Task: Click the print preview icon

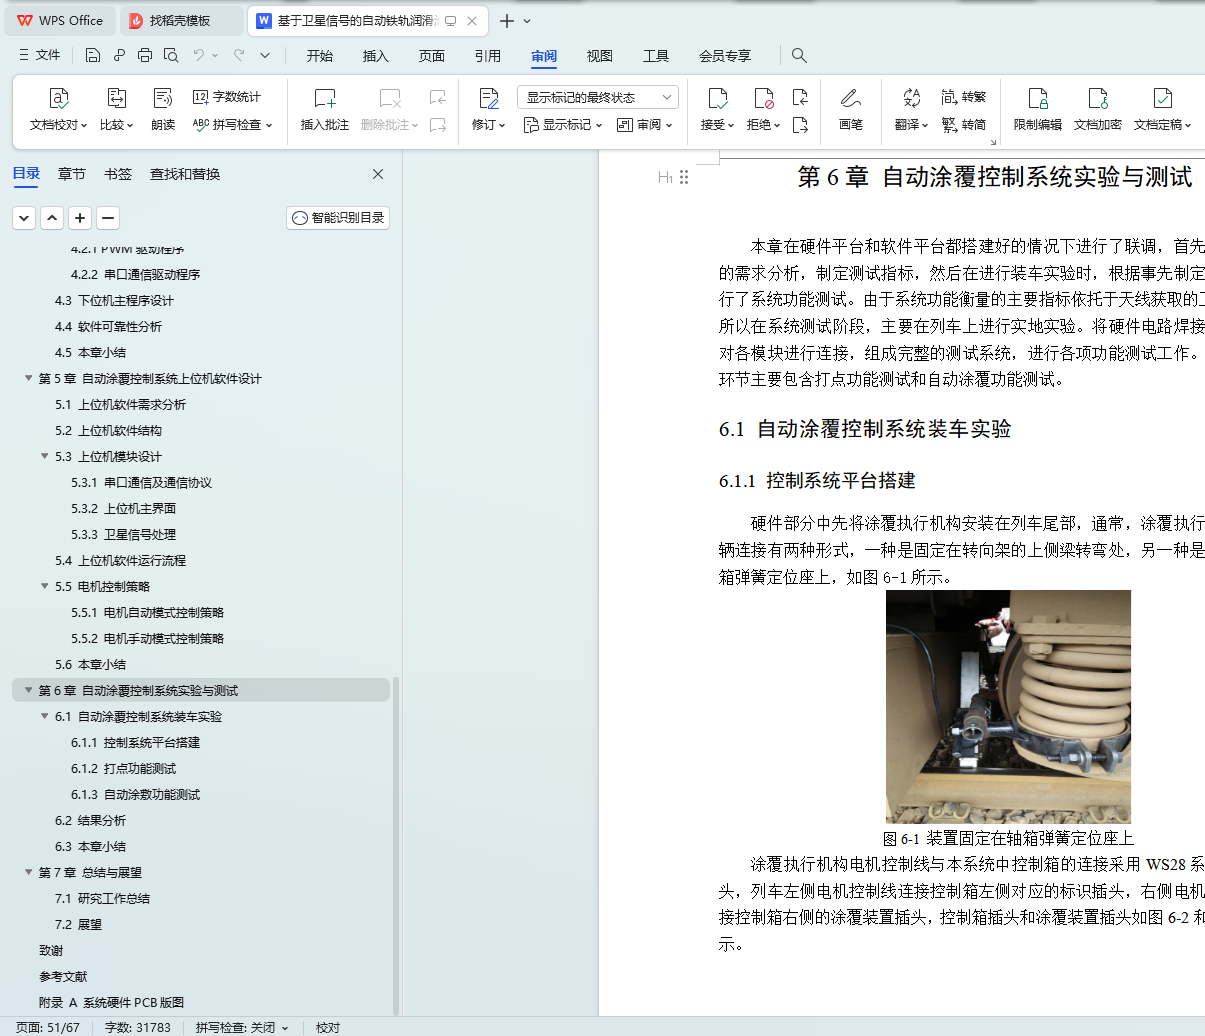Action: [171, 55]
